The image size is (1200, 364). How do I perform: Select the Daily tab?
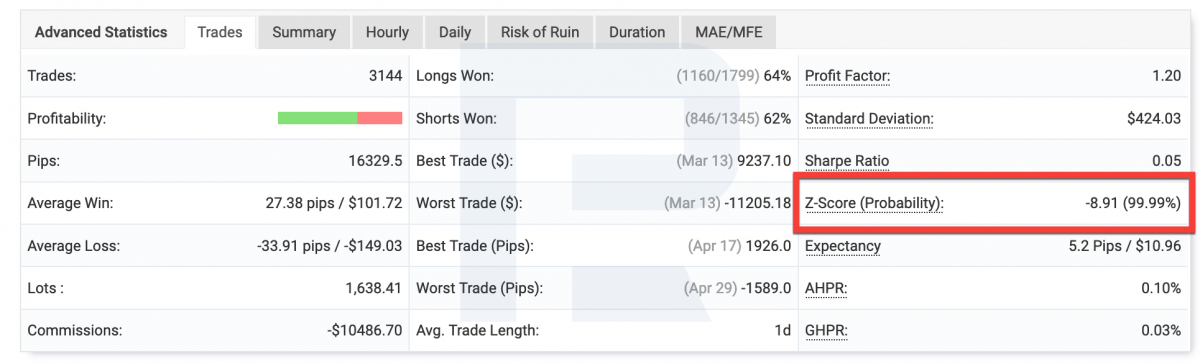tap(455, 32)
